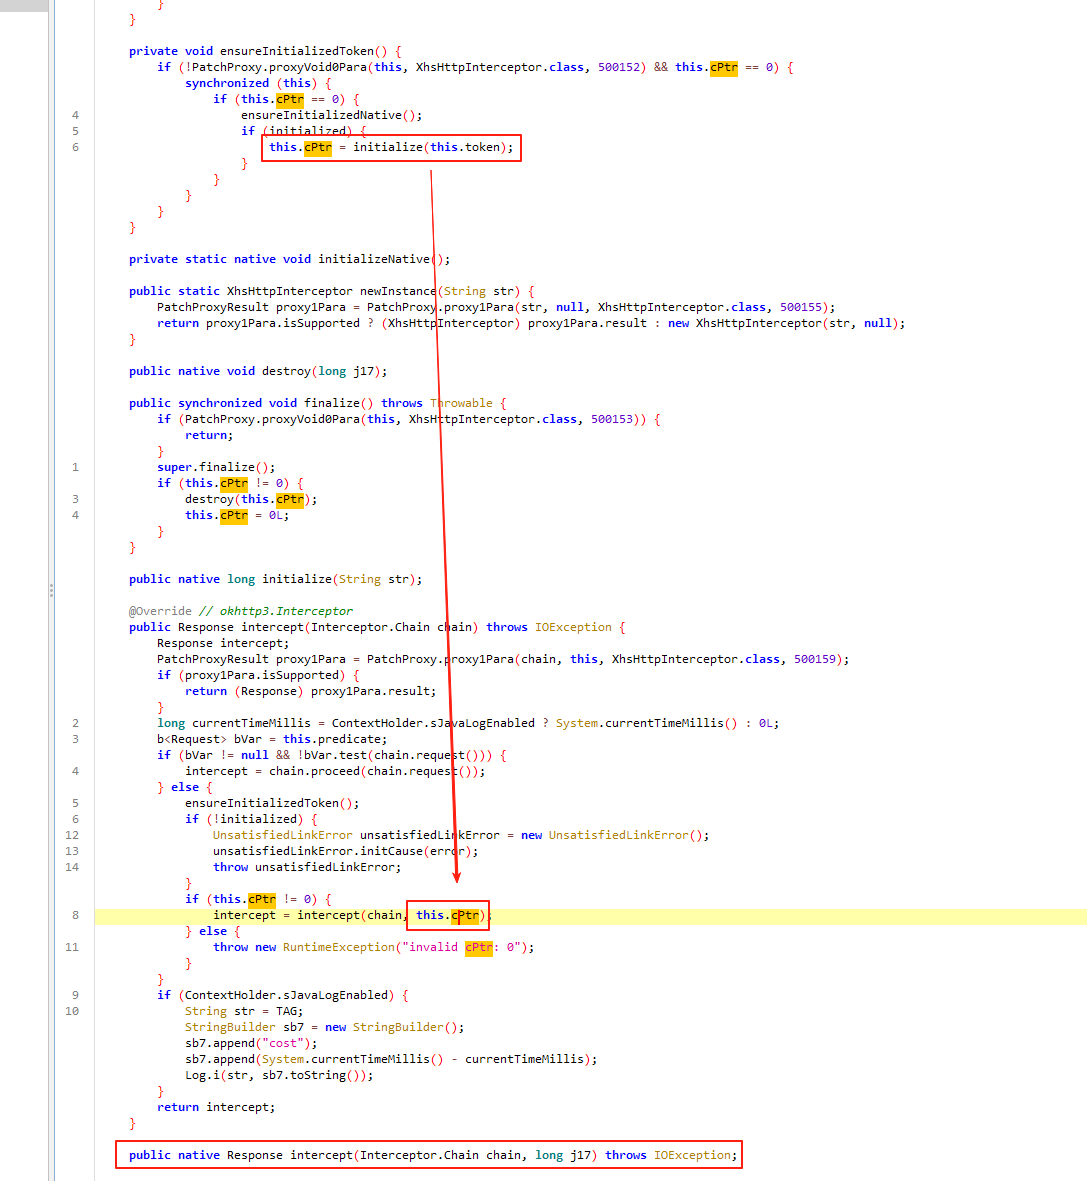This screenshot has height=1181, width=1087.
Task: Click line number 11 in the gutter
Action: (x=72, y=948)
